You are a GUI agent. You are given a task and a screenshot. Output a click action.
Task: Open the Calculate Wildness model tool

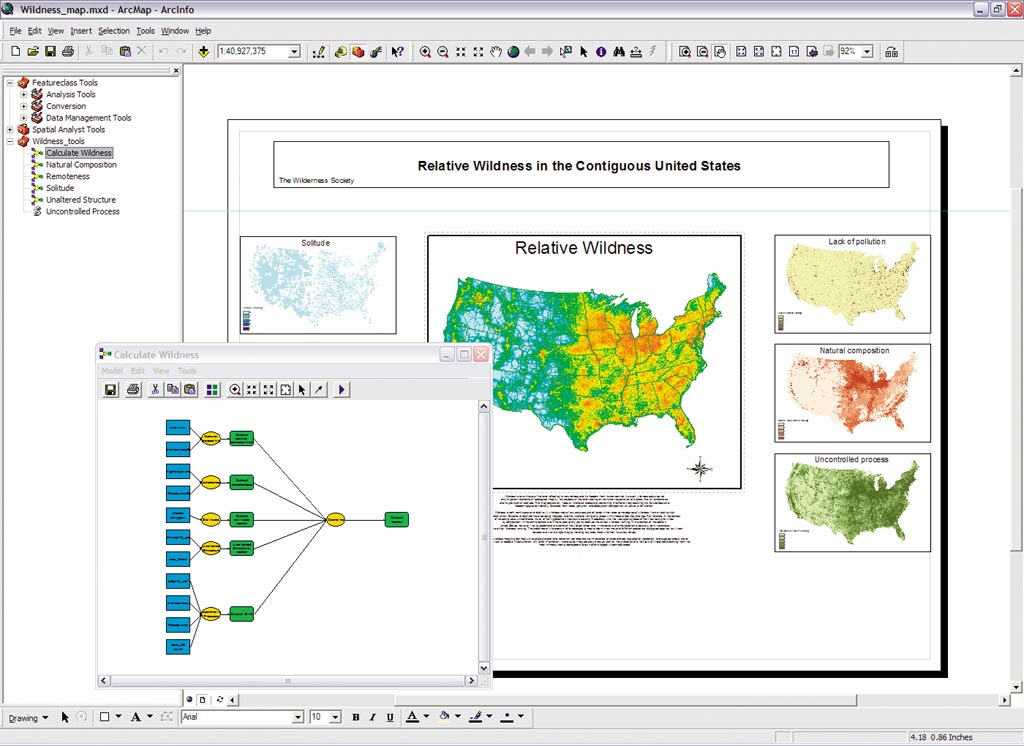point(78,153)
